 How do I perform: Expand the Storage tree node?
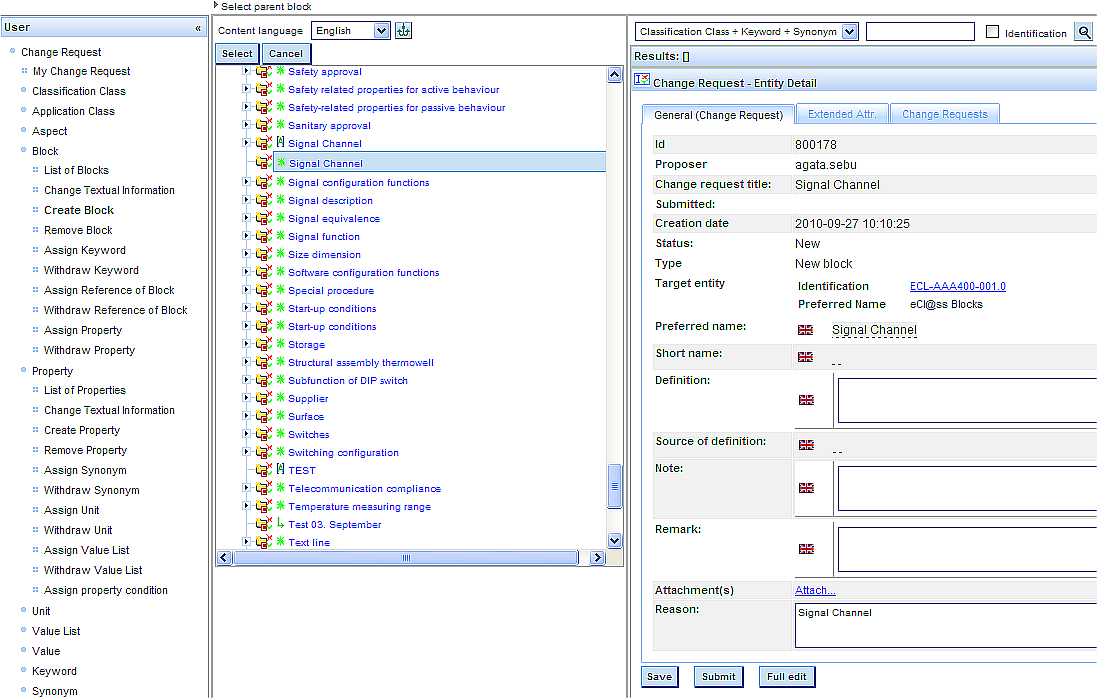(247, 344)
